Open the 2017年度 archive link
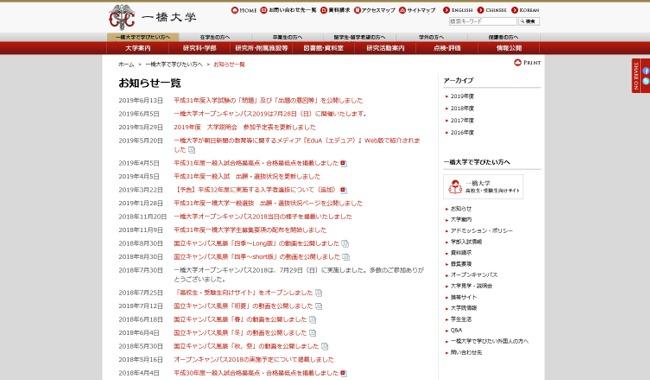Image resolution: width=650 pixels, height=380 pixels. pos(462,120)
